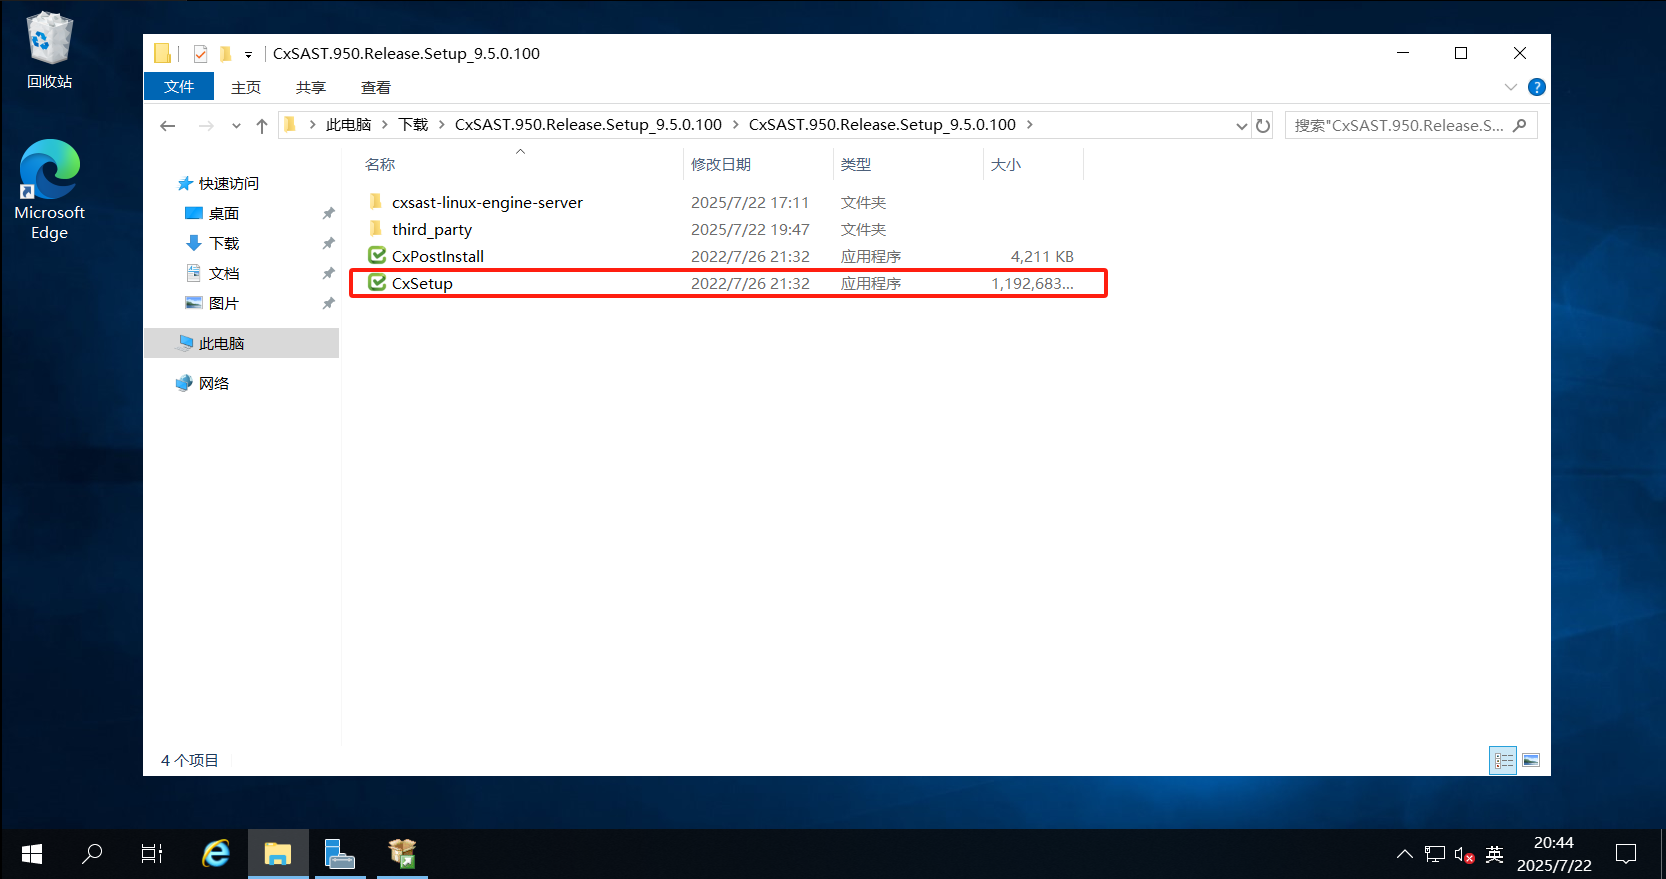1666x879 pixels.
Task: Click the New Folder quick access icon
Action: [x=225, y=53]
